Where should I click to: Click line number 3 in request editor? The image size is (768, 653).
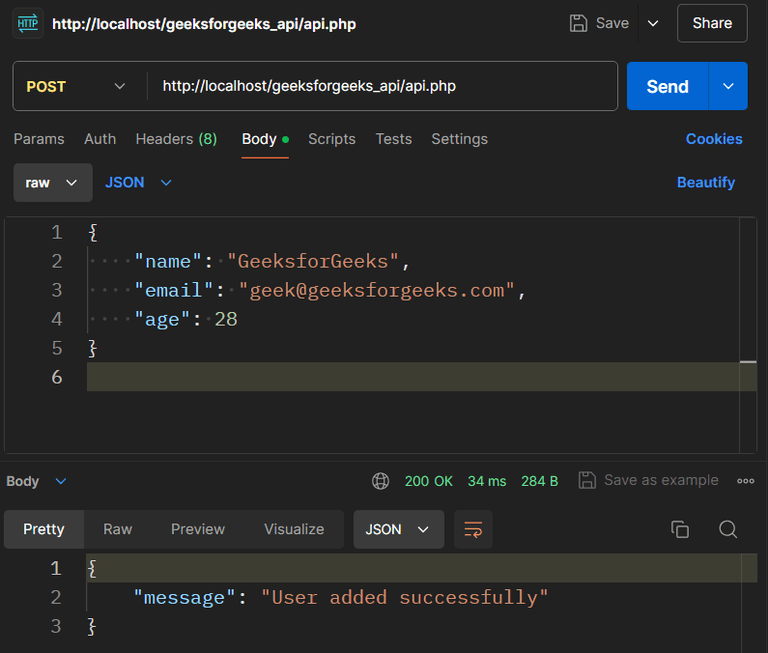(x=57, y=290)
